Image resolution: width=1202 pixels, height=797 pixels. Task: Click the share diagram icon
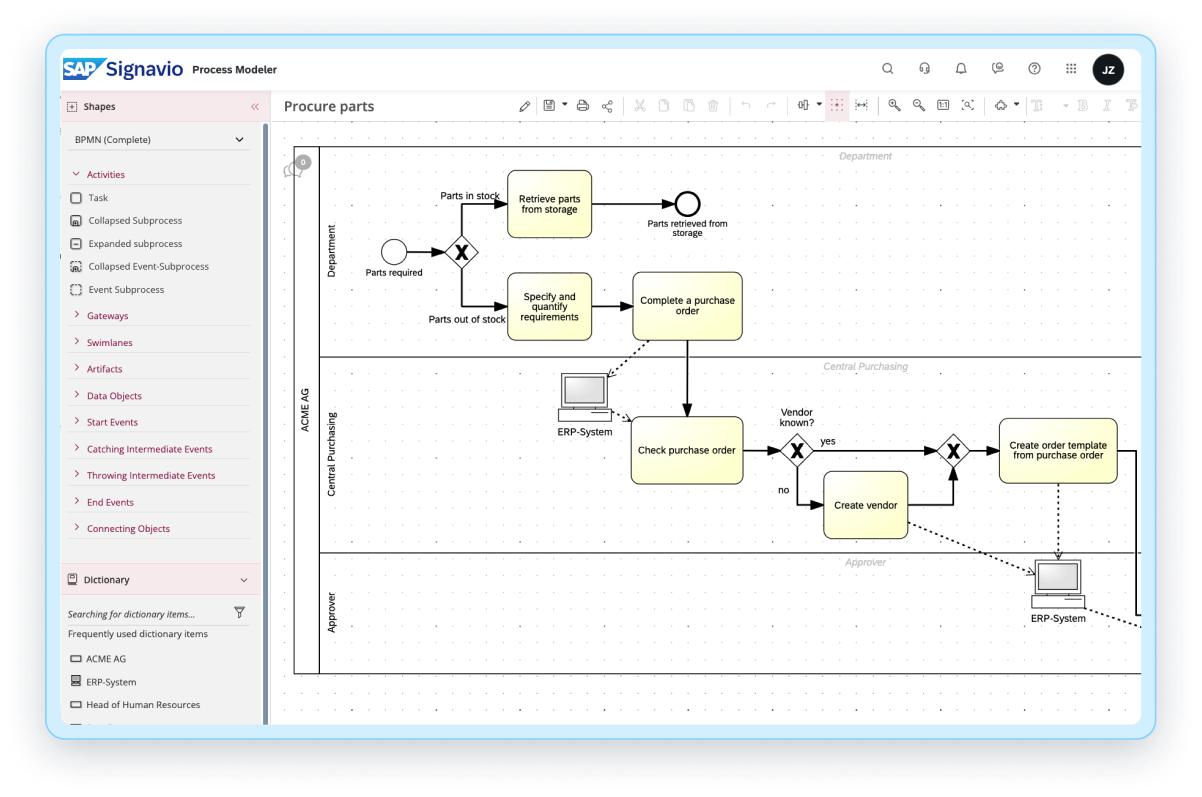tap(607, 106)
